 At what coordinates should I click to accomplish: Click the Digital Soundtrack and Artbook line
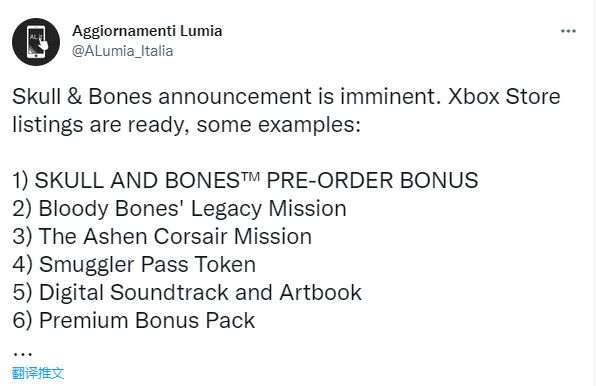(x=187, y=293)
